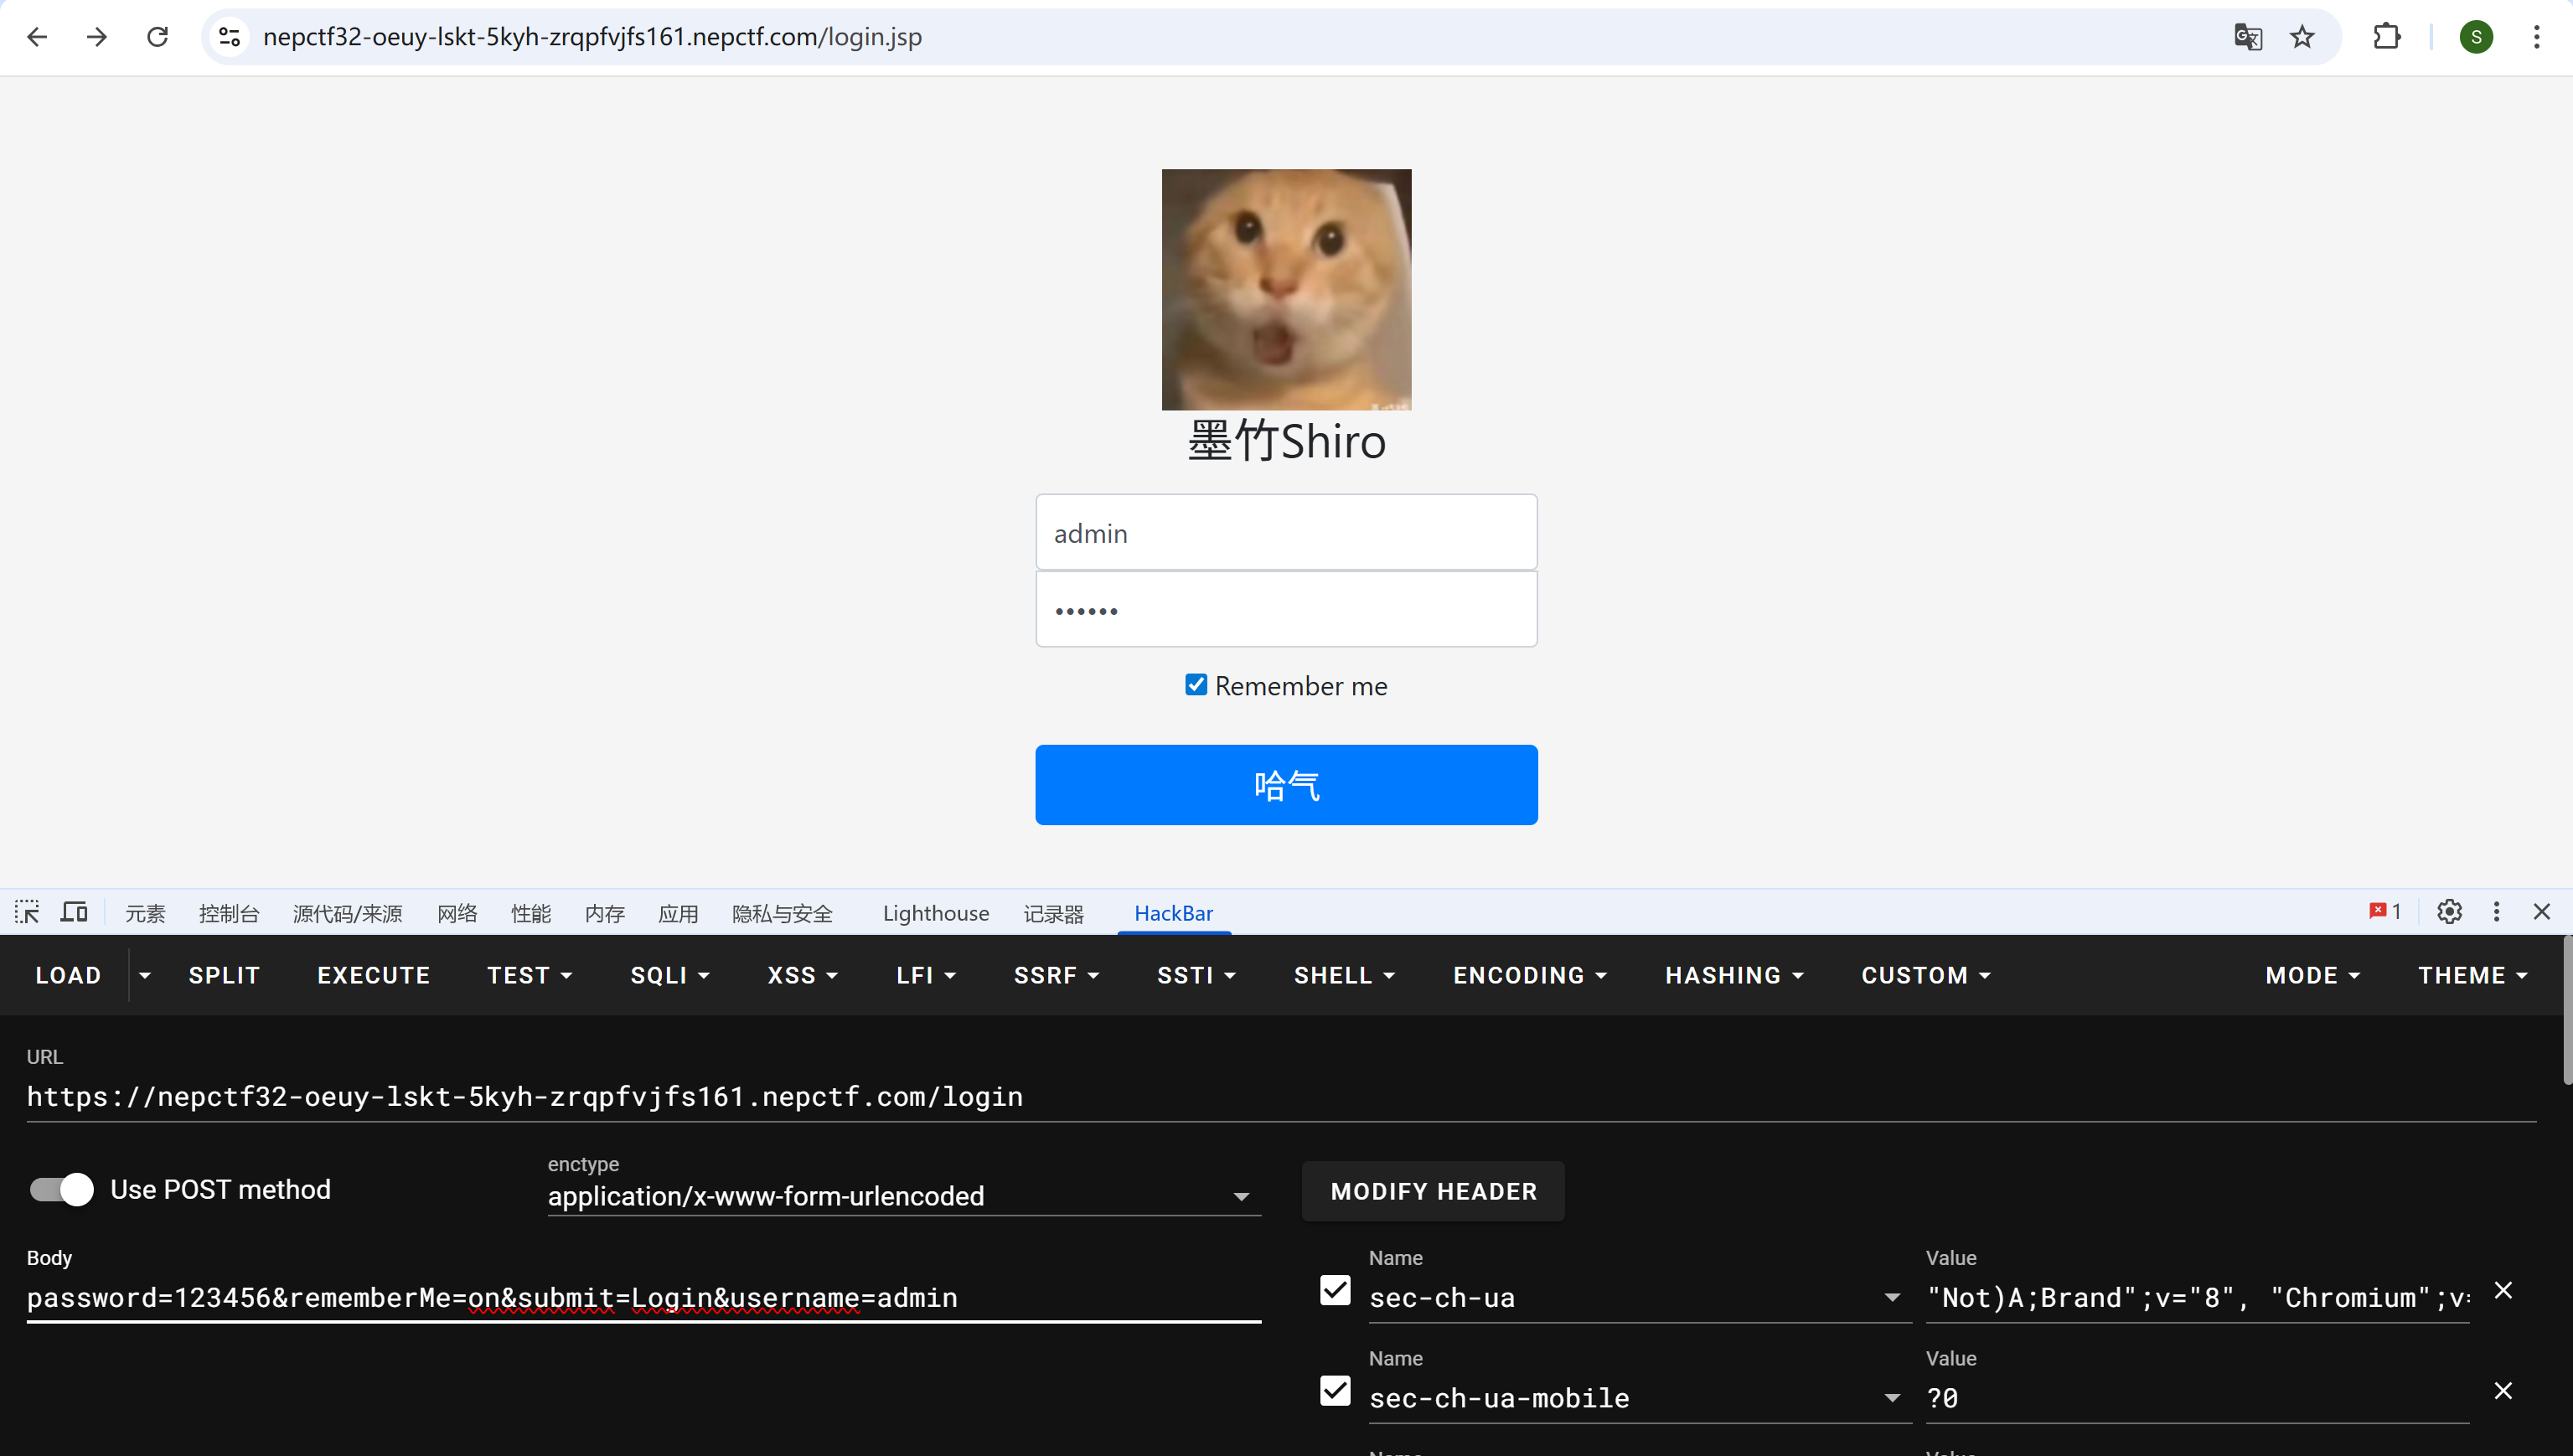Open the XSS dropdown menu
Screen dimensions: 2573x1456
tap(802, 975)
